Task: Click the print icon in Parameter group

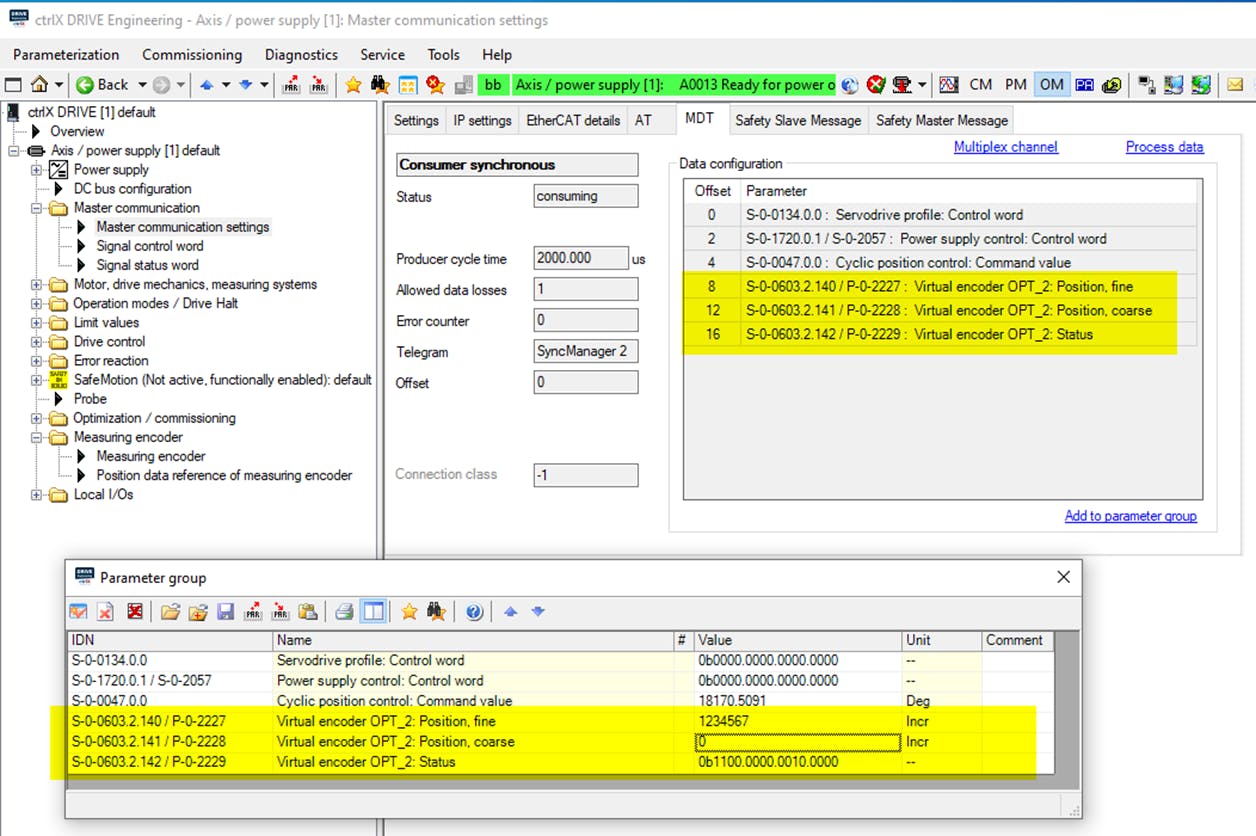Action: click(x=343, y=611)
